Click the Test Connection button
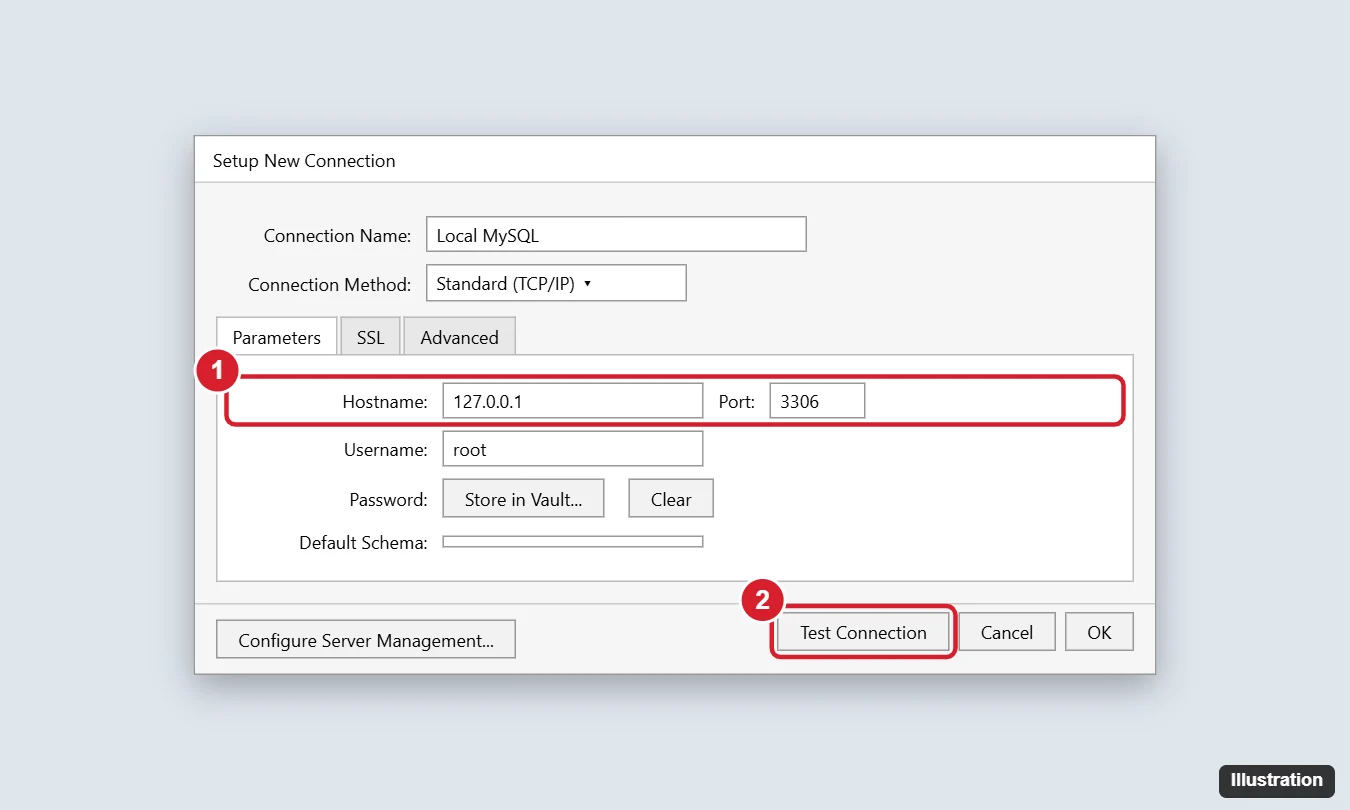Screen dimensions: 1350x810 (863, 632)
